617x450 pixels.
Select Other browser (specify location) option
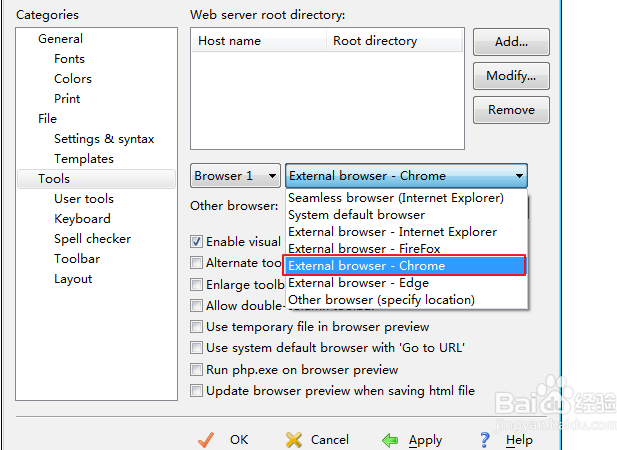(381, 300)
